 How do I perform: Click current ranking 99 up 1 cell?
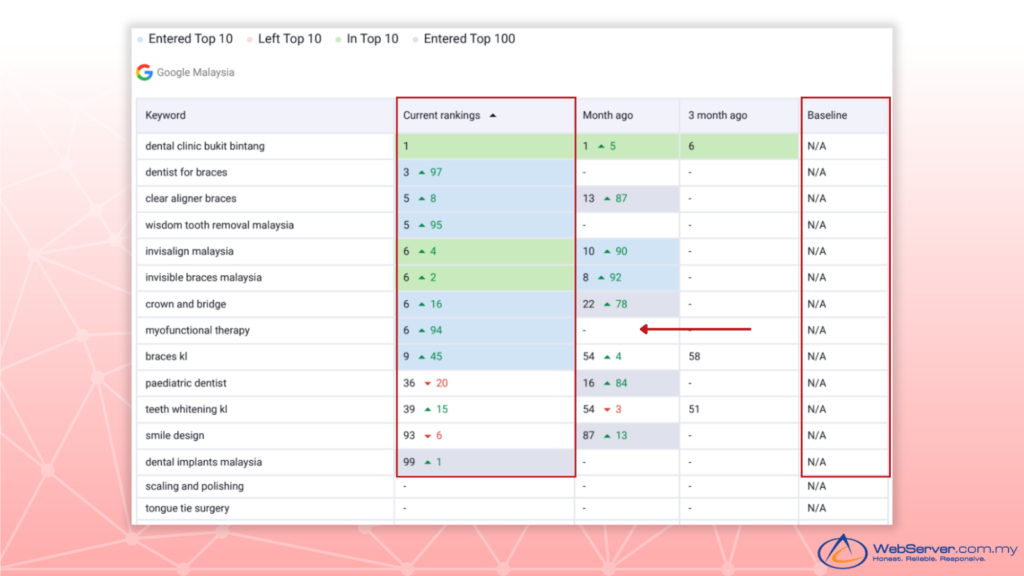485,462
